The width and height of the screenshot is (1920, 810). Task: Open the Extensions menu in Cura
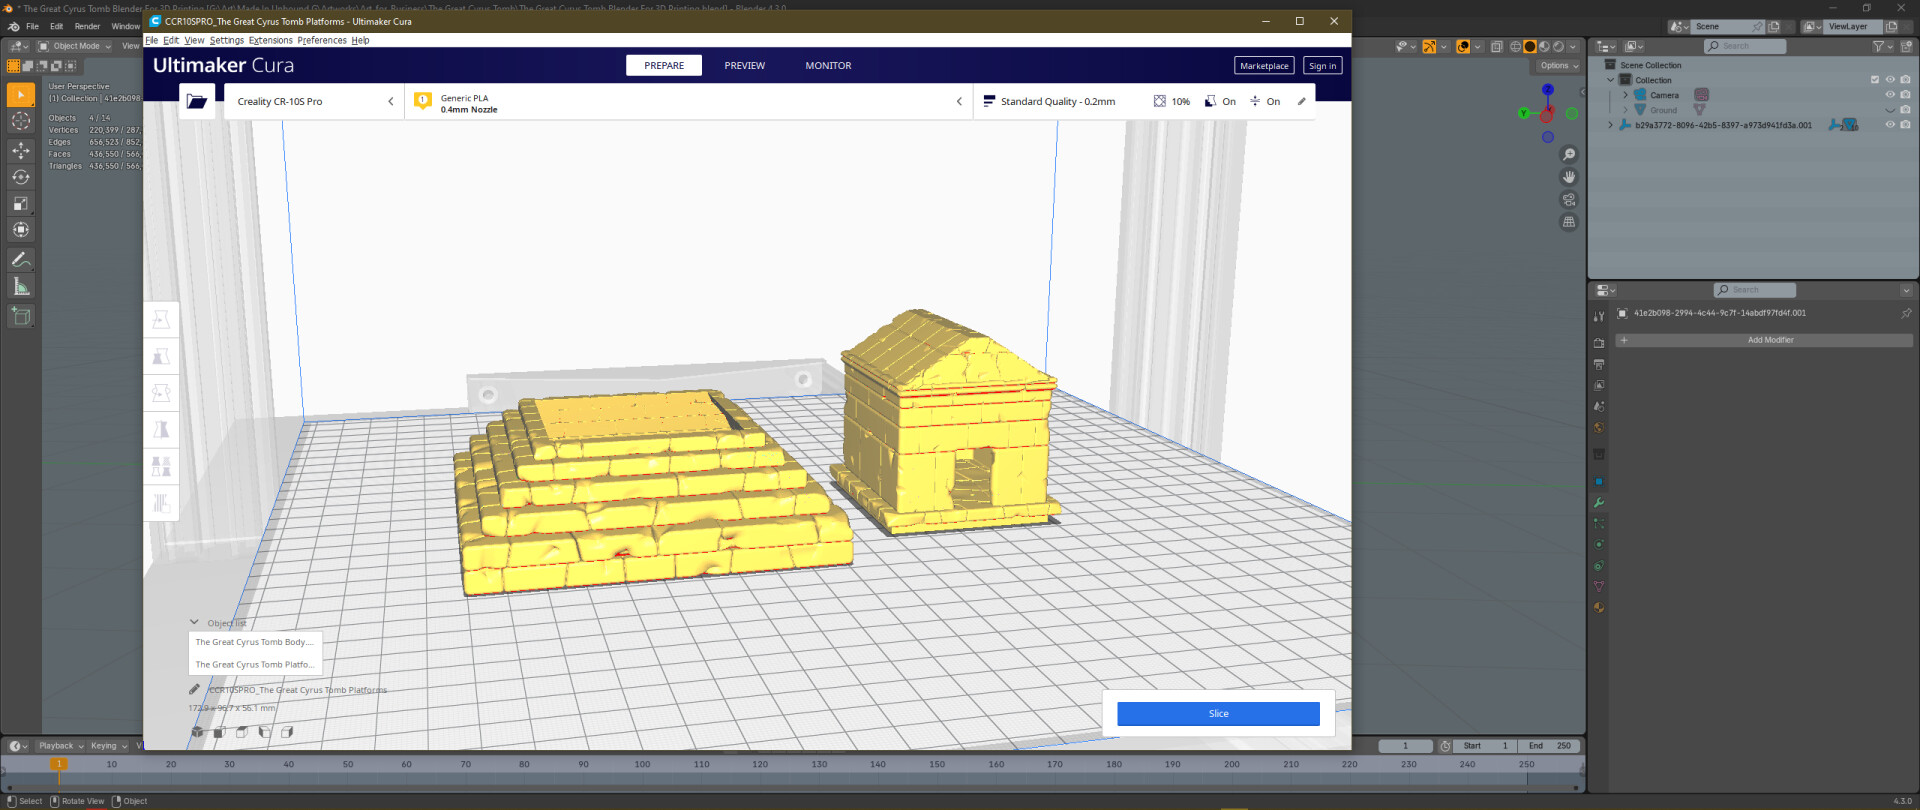(x=270, y=40)
